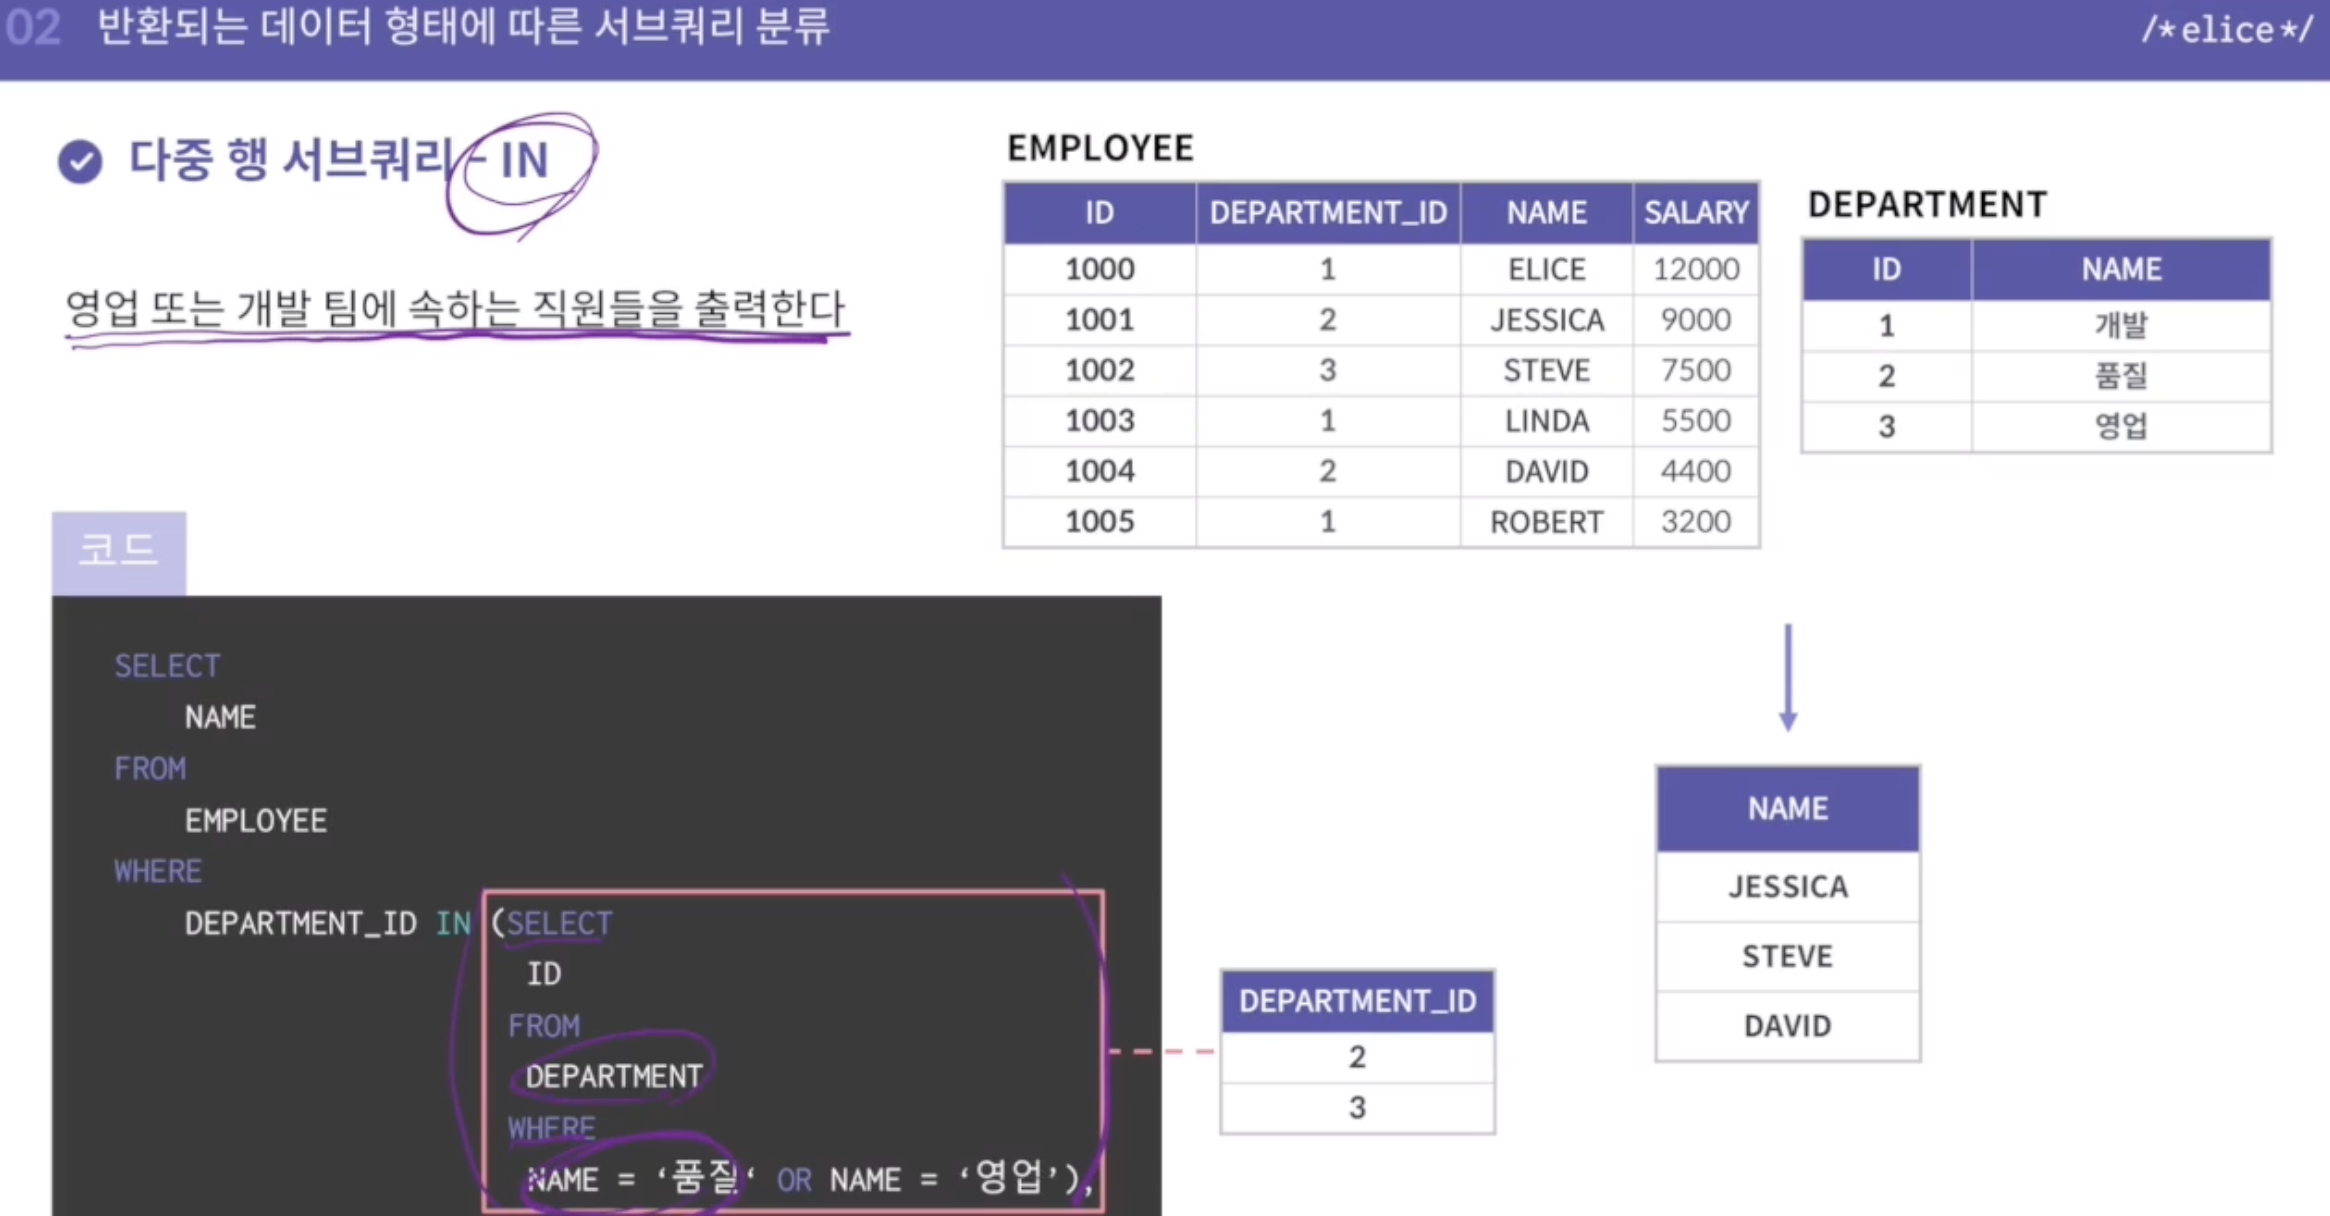Viewport: 2330px width, 1216px height.
Task: Click the downward arrow above result table
Action: [x=1788, y=678]
